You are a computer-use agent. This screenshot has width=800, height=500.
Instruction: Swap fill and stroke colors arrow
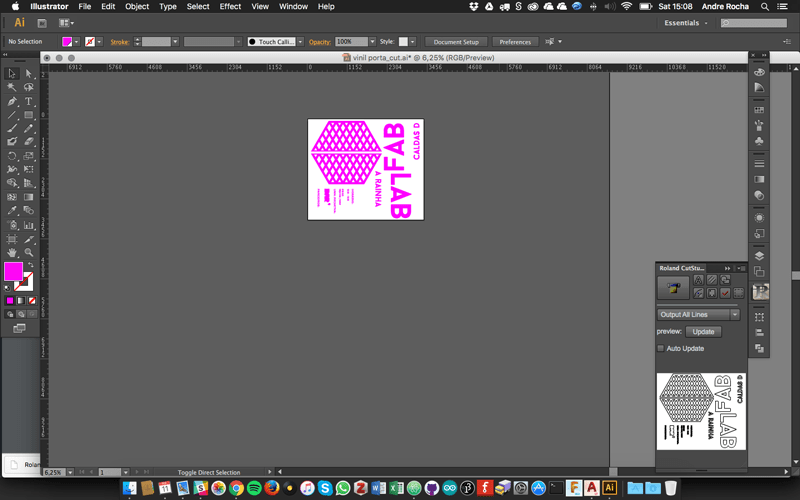(31, 265)
